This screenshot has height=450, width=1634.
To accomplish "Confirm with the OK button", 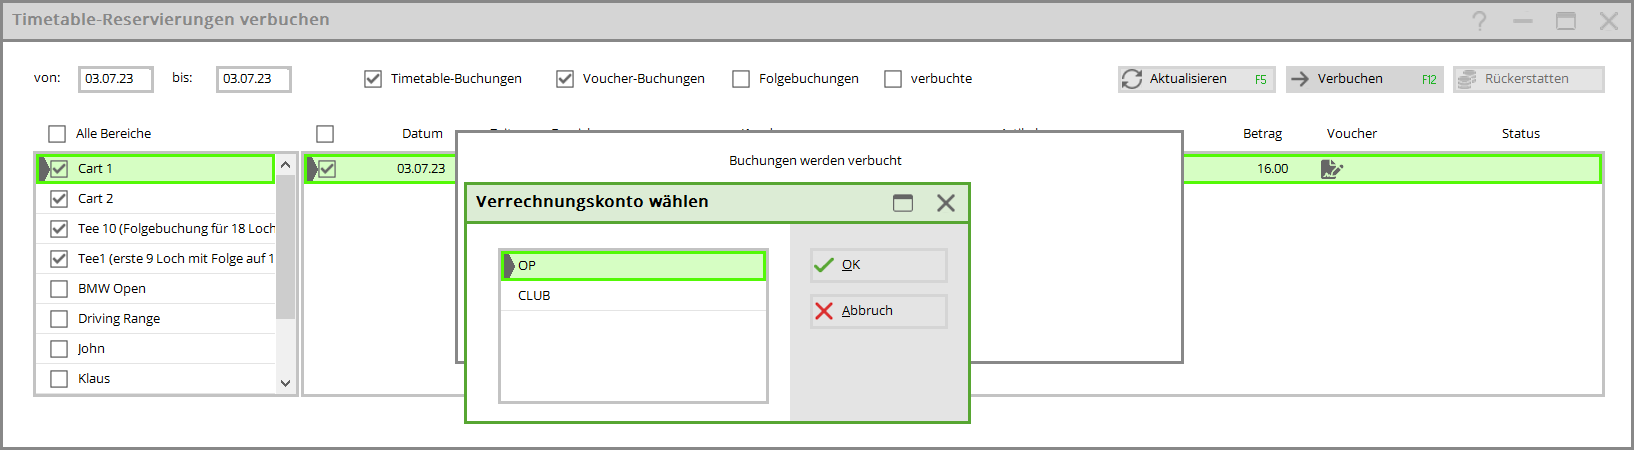I will tap(878, 265).
